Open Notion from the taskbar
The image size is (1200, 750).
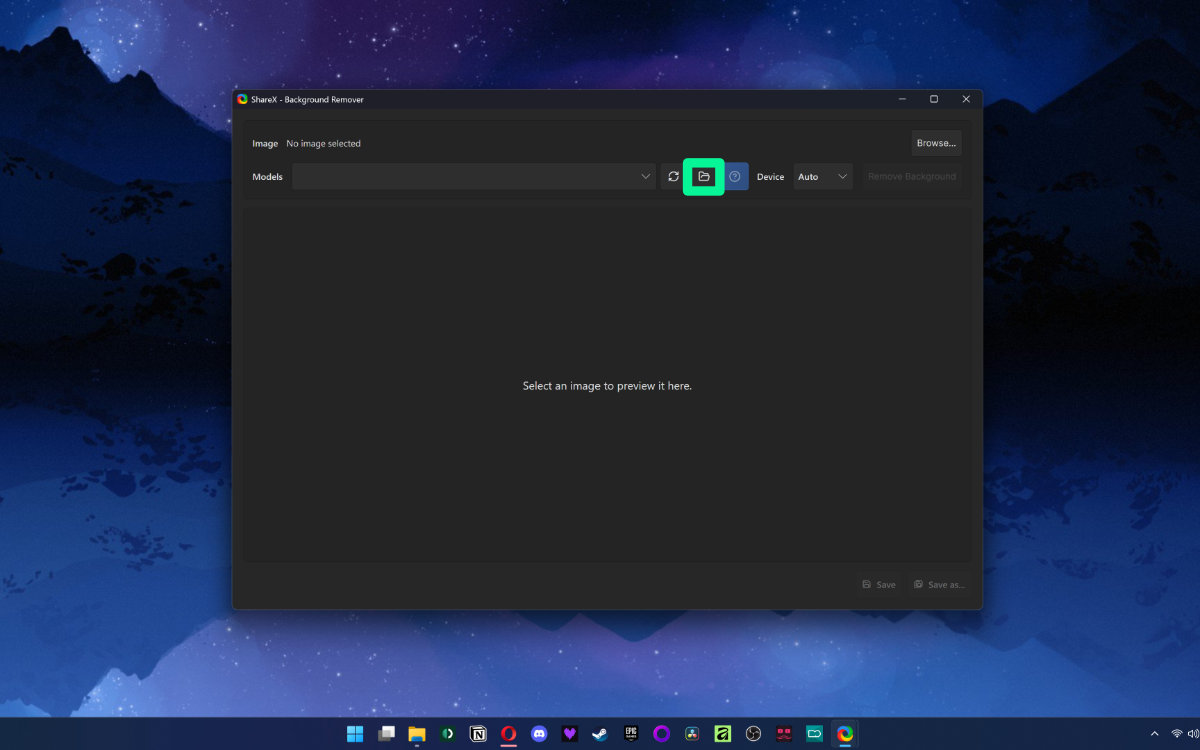click(x=478, y=734)
